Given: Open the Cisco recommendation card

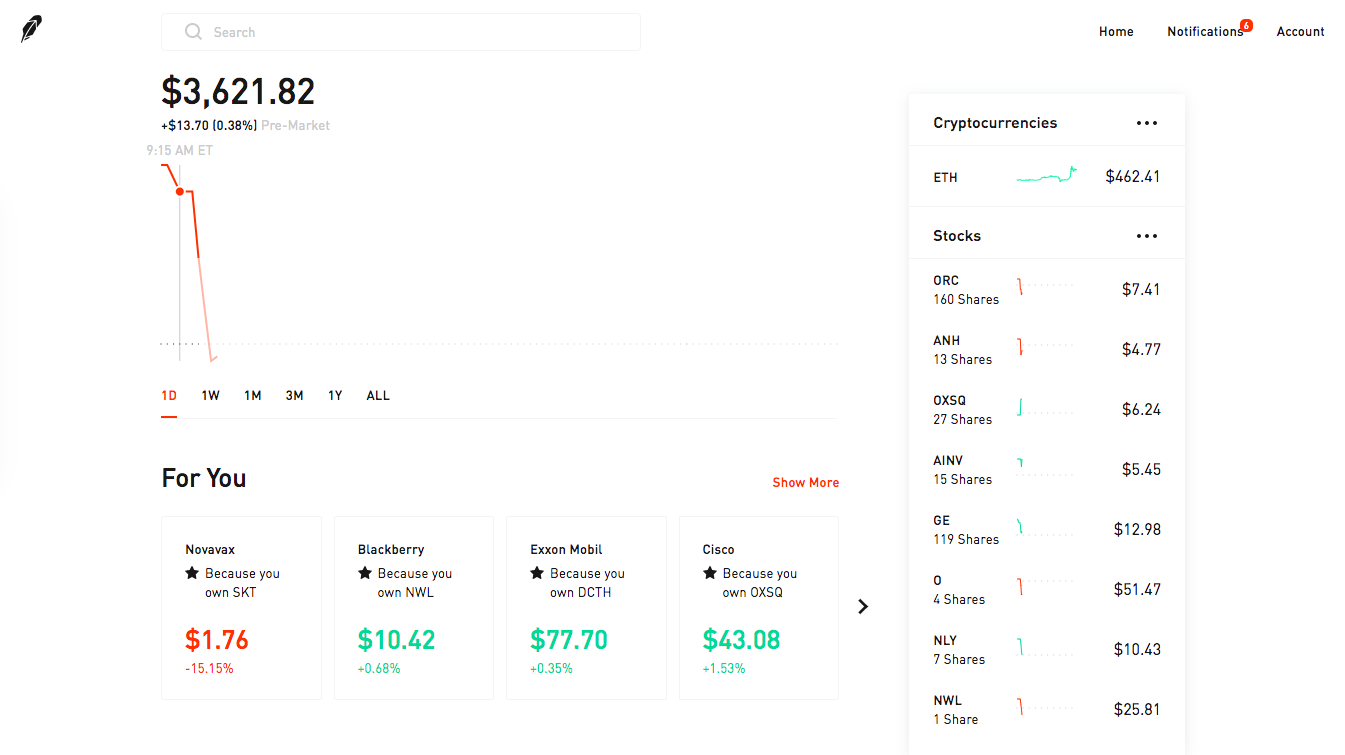Looking at the screenshot, I should point(759,608).
